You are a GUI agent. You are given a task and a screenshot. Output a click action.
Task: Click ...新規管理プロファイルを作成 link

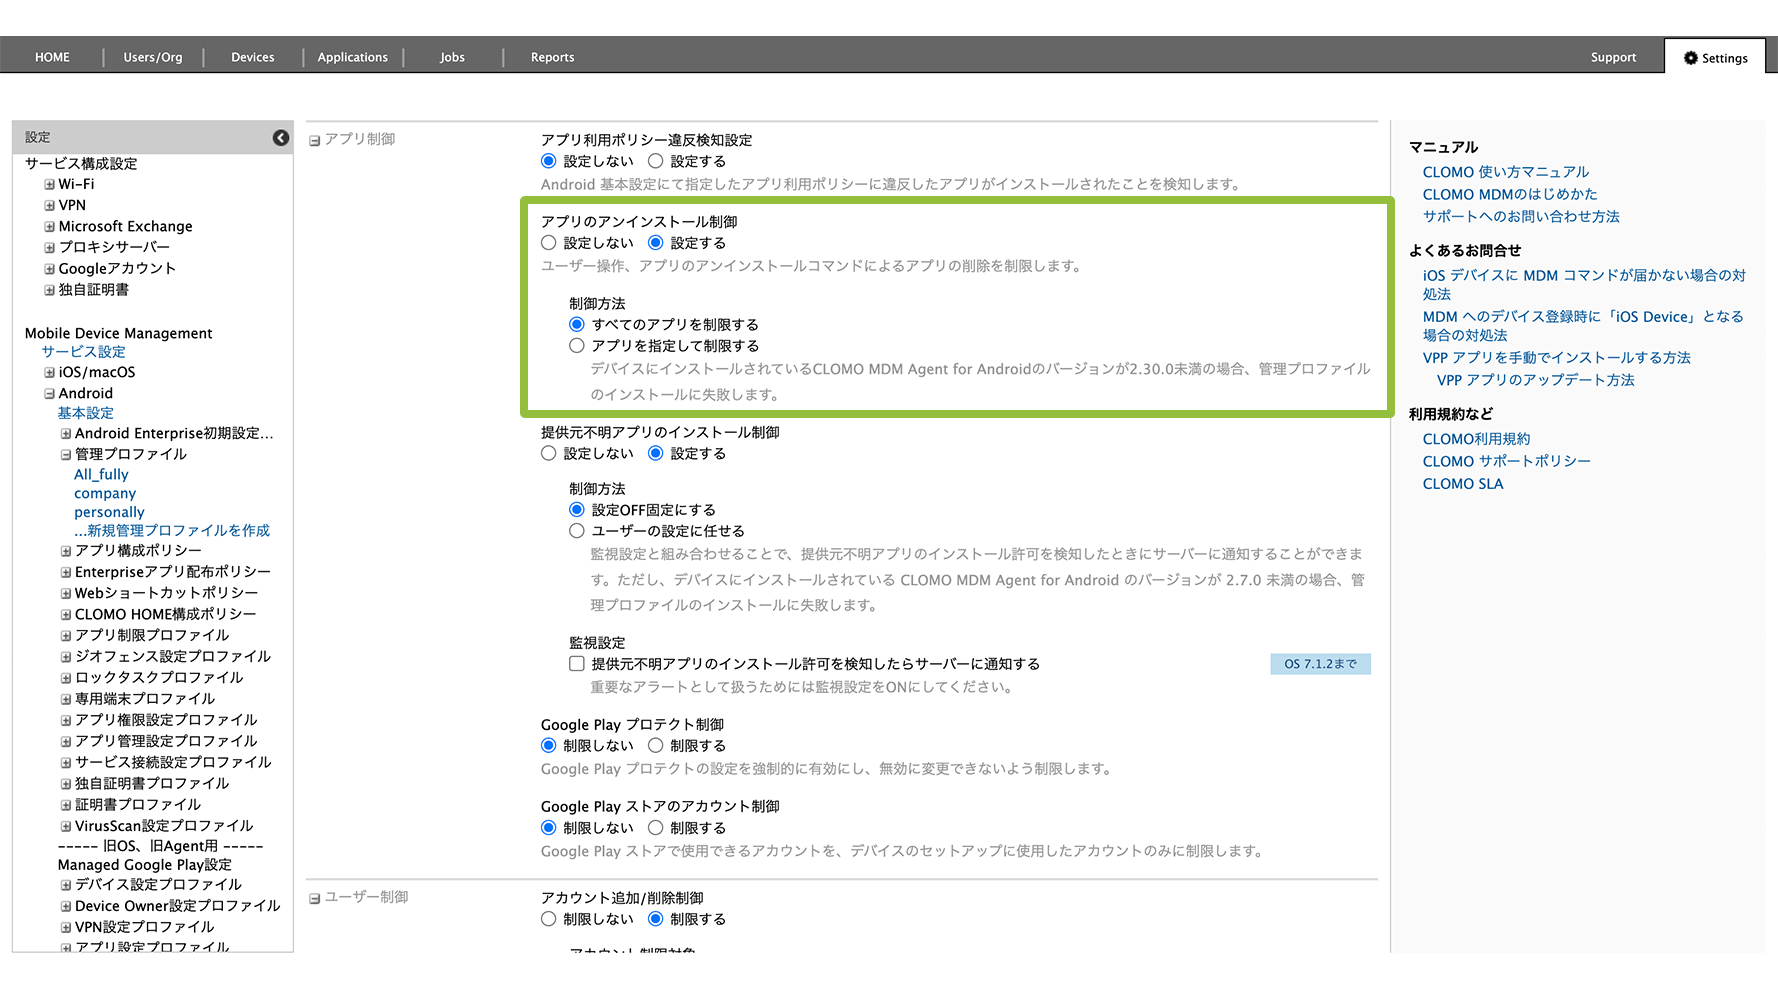171,531
